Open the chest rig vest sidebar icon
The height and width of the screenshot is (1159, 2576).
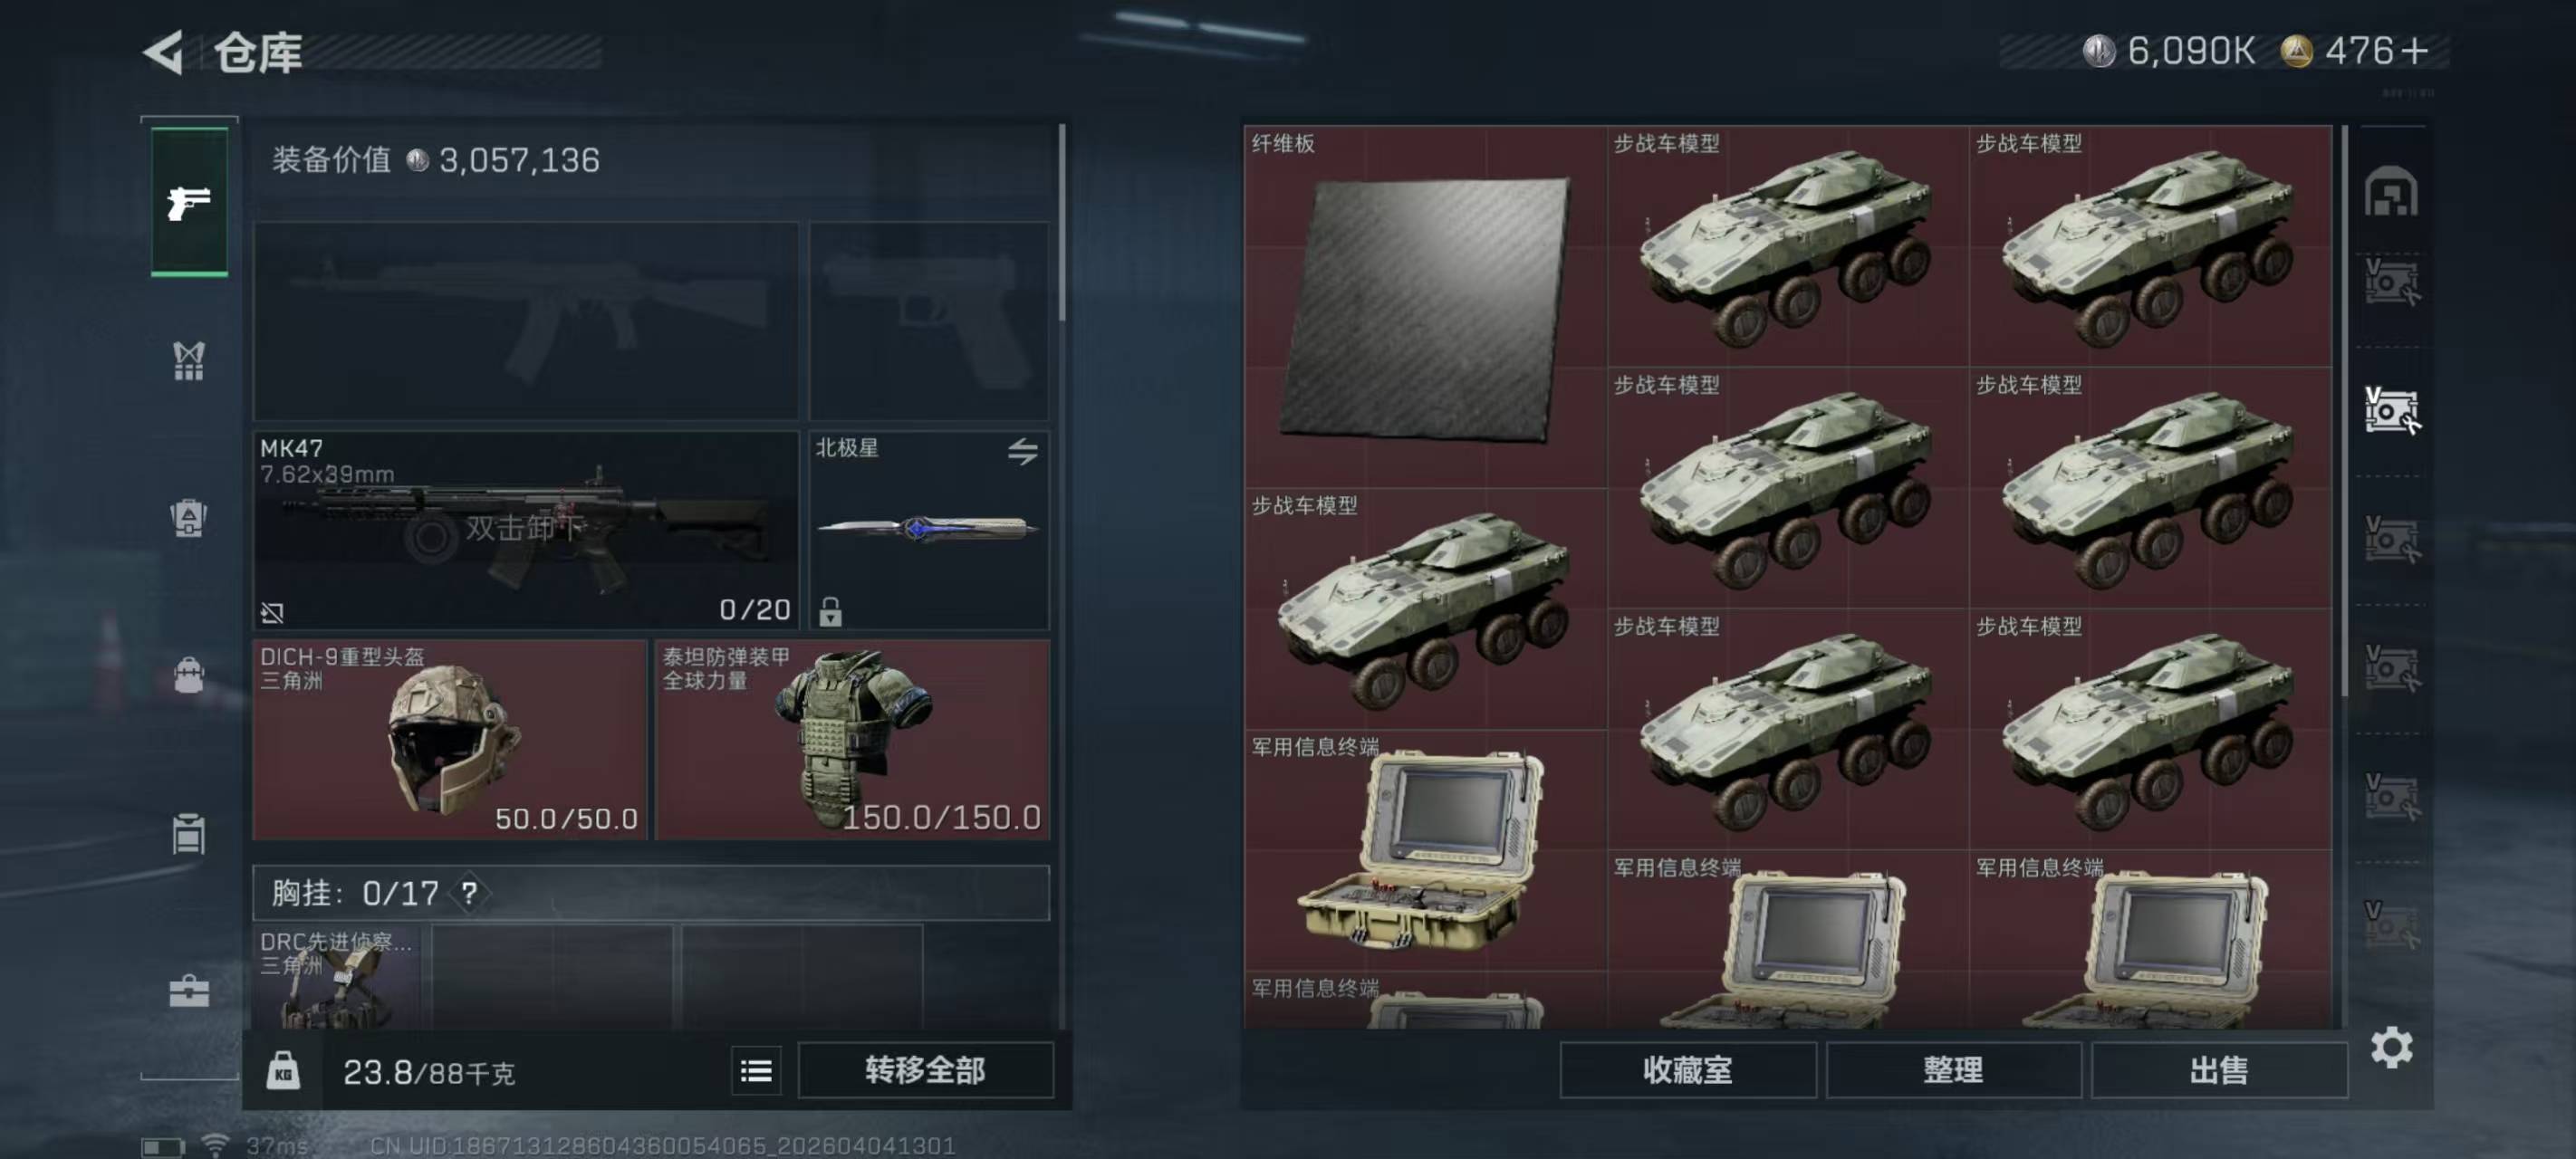tap(189, 361)
